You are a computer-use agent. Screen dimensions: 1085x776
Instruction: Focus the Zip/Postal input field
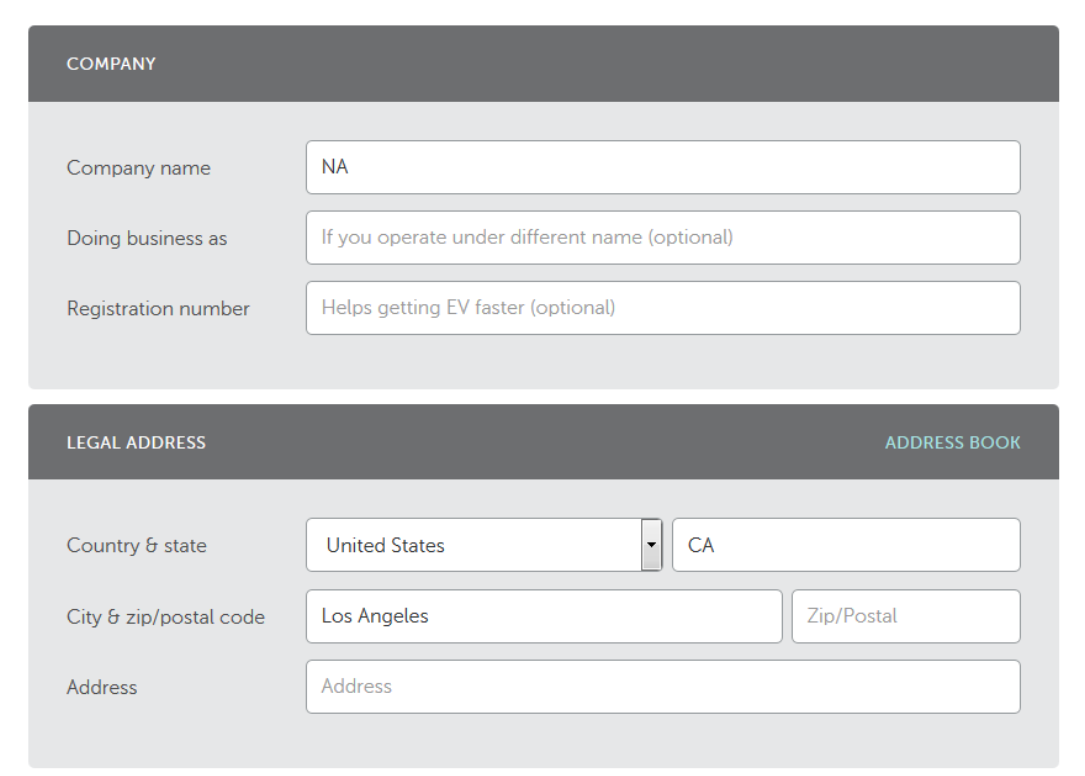pos(906,616)
